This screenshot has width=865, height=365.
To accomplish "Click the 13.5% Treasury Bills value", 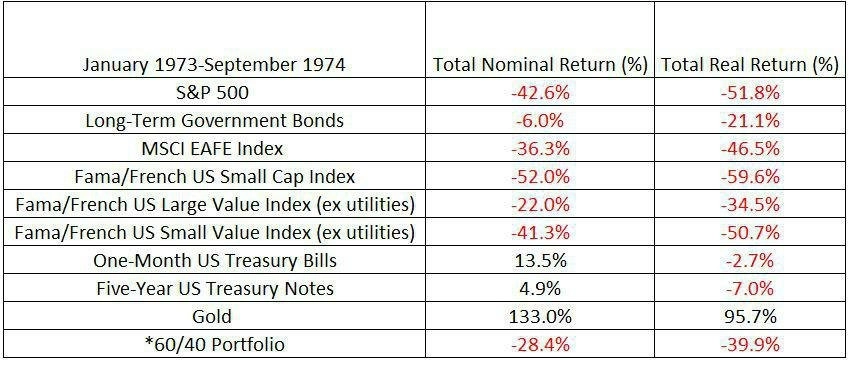I will (540, 260).
